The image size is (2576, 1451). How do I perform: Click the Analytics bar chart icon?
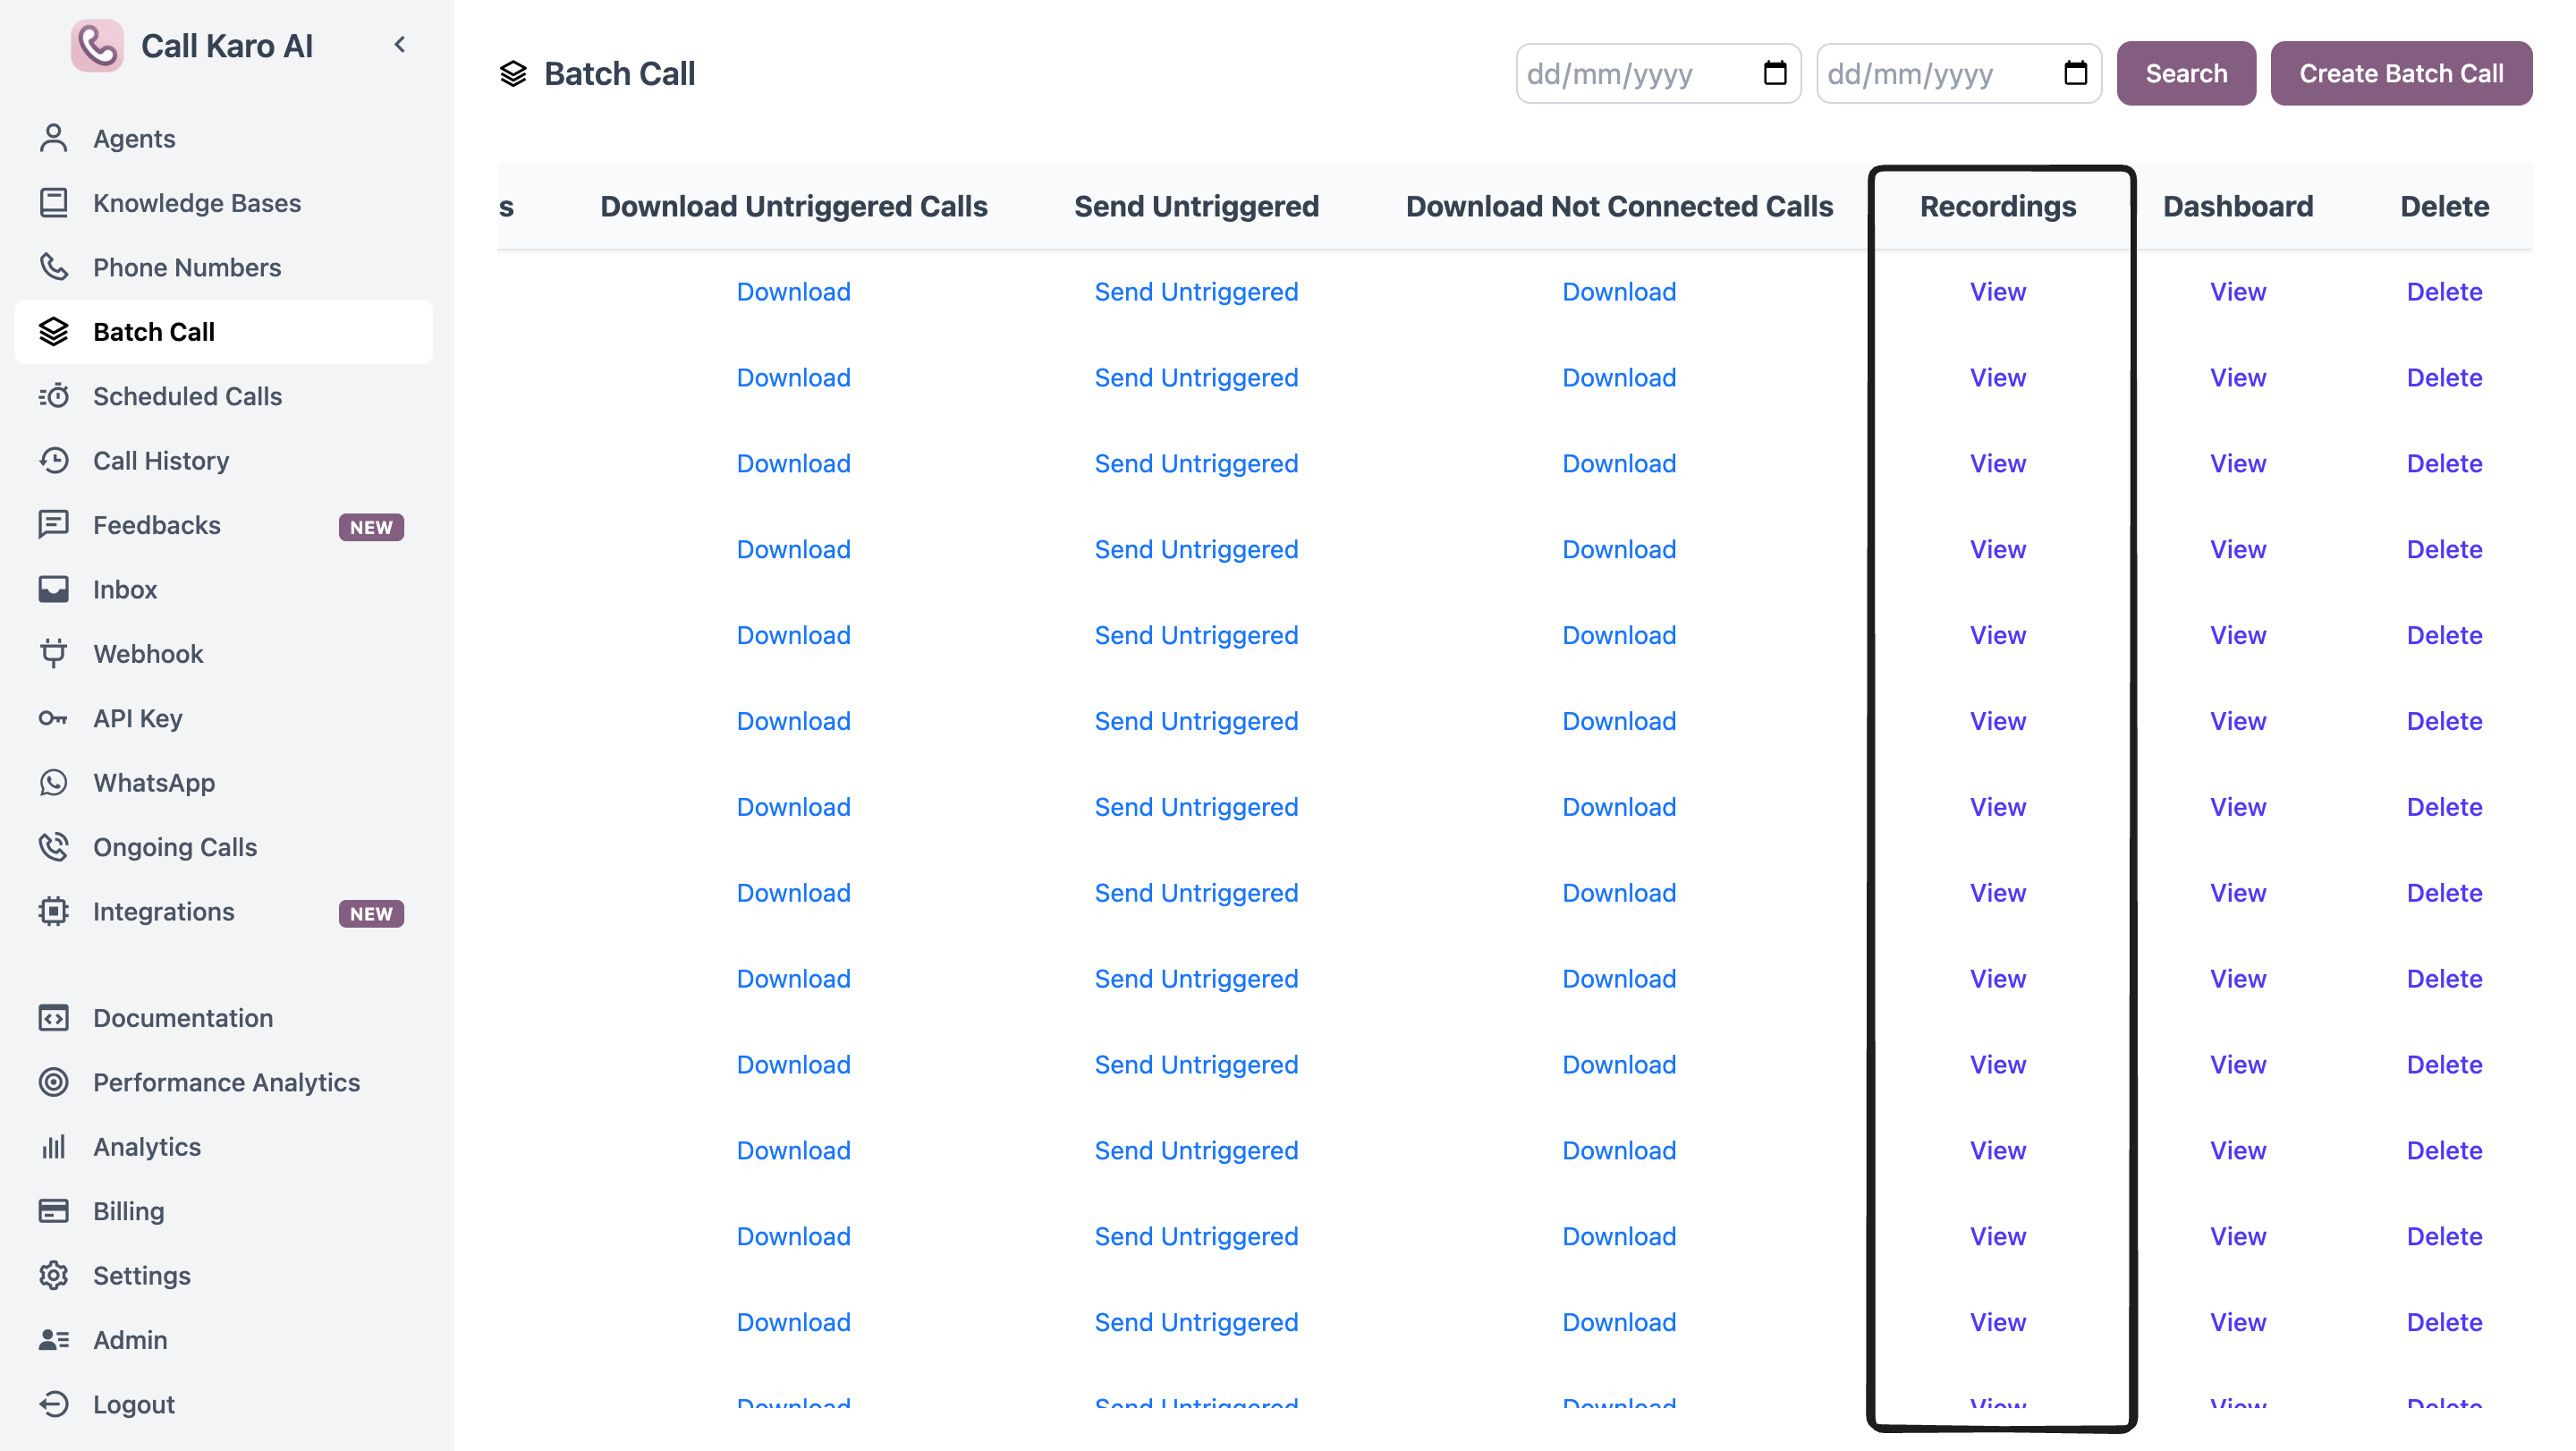[x=54, y=1146]
